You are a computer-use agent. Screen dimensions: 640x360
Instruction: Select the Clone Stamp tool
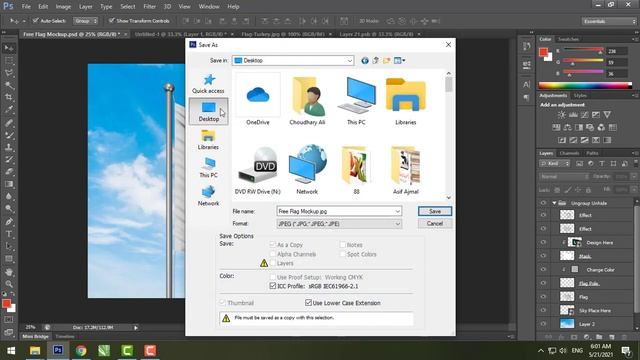coord(9,147)
